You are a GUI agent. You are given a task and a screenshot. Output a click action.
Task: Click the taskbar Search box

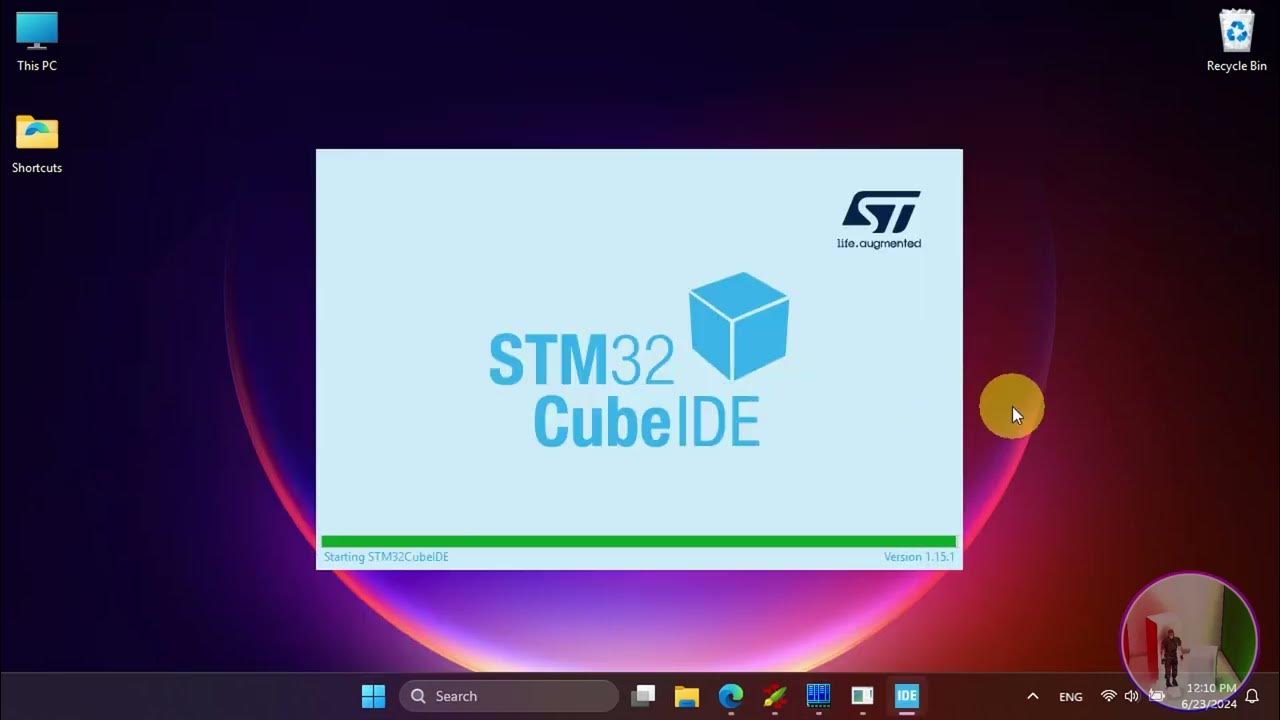[509, 696]
